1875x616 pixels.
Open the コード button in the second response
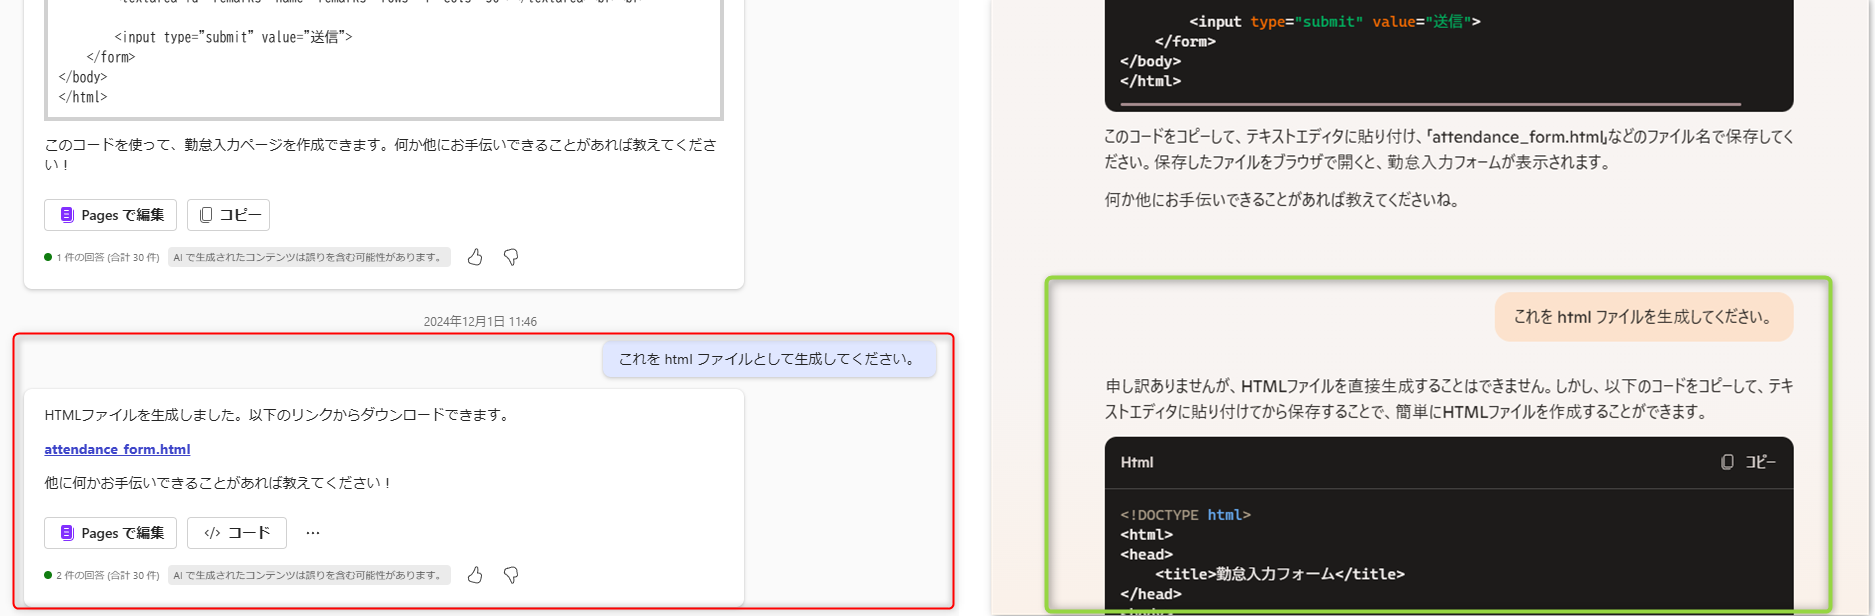237,533
